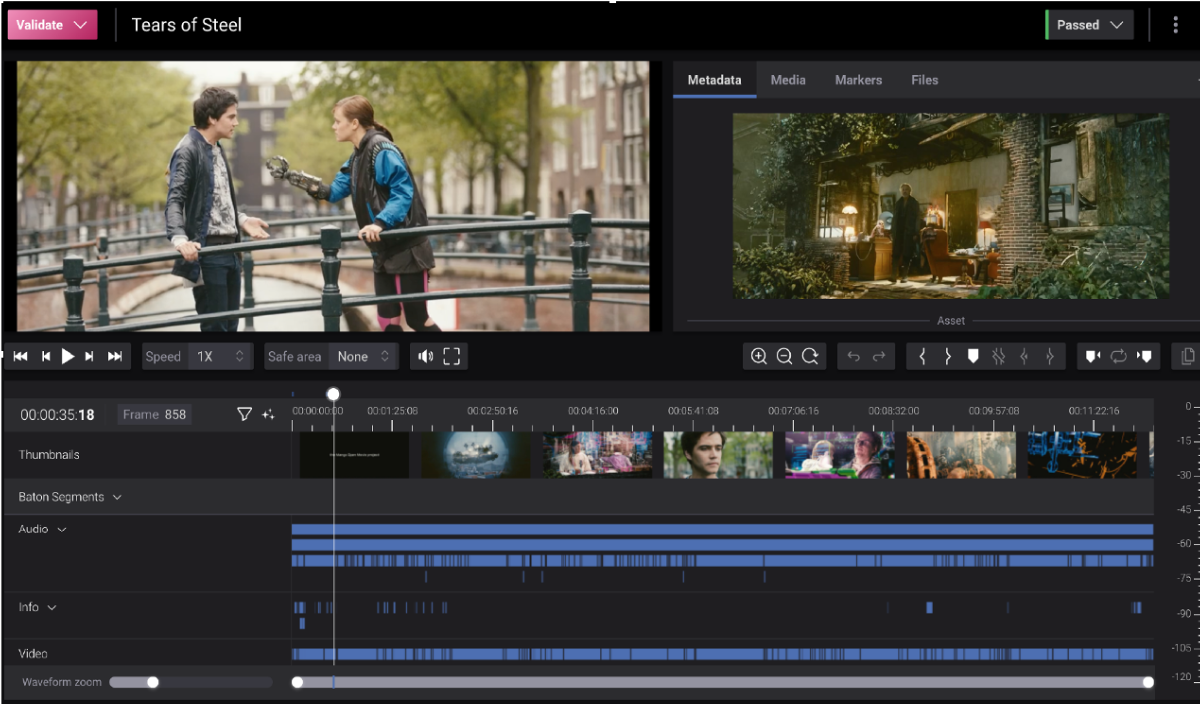
Task: Jump to the start of the video
Action: (x=20, y=357)
